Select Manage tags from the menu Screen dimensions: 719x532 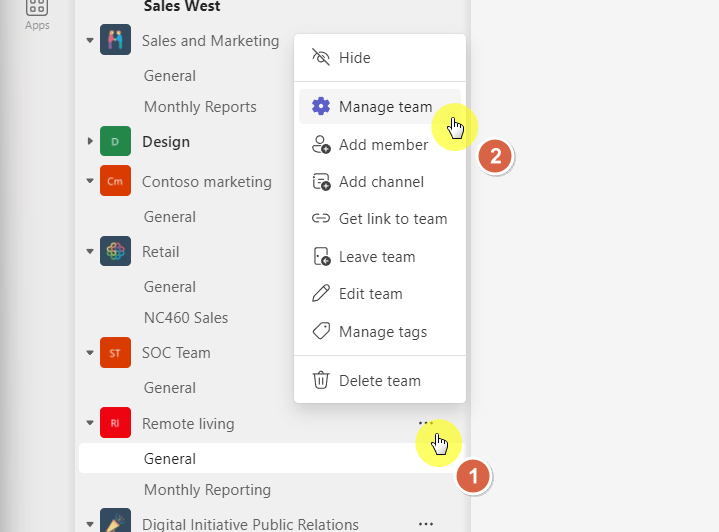coord(380,332)
